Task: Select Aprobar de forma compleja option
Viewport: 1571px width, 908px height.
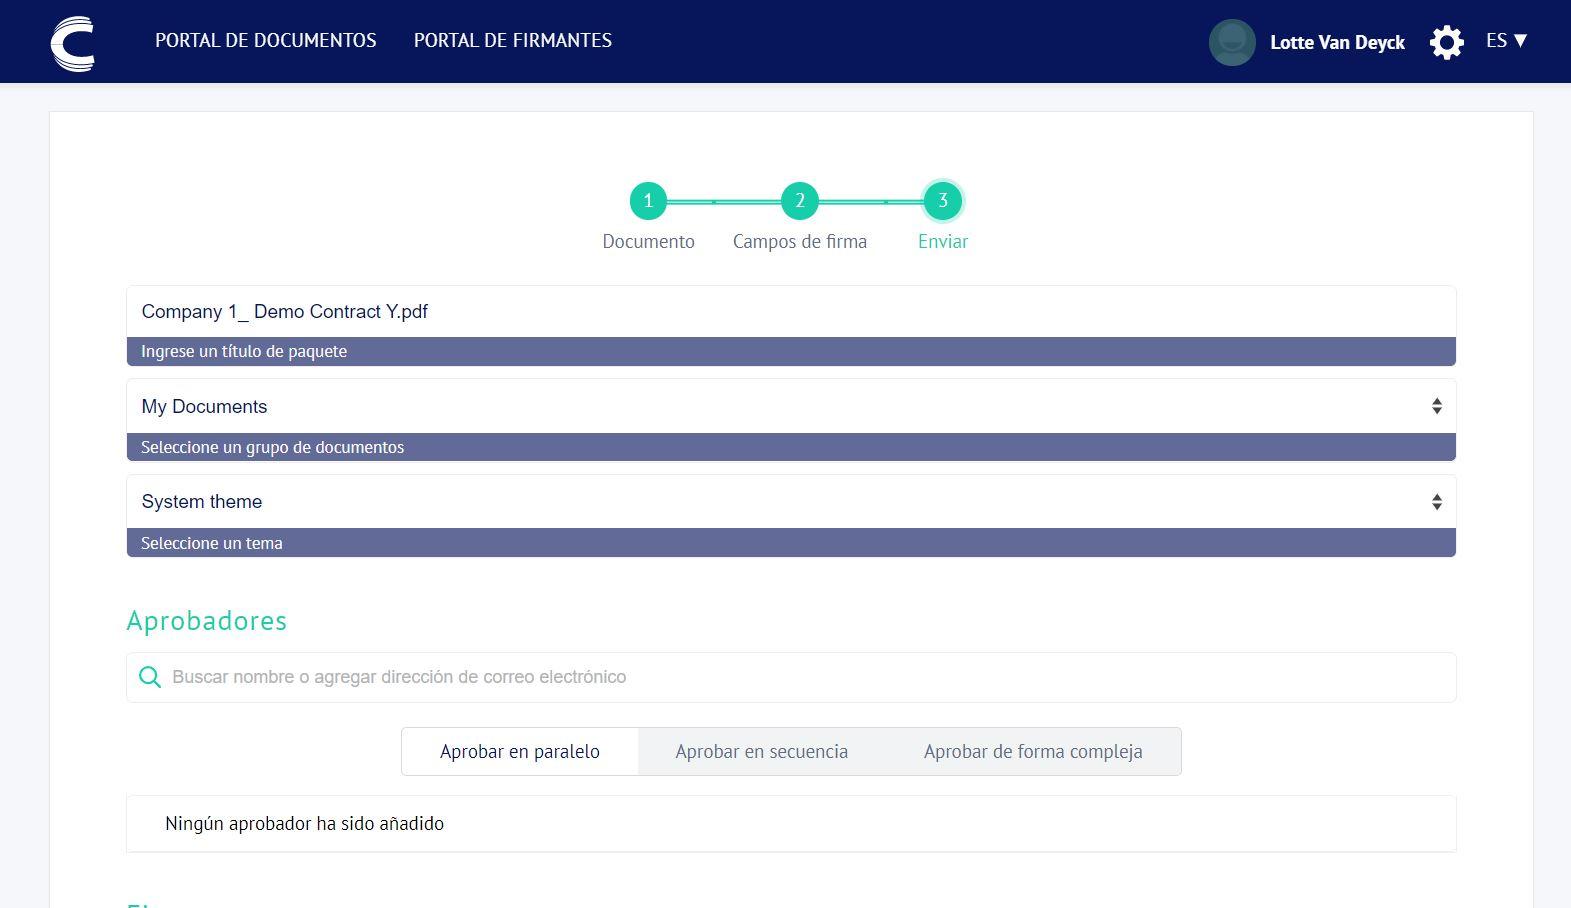Action: pyautogui.click(x=1033, y=751)
